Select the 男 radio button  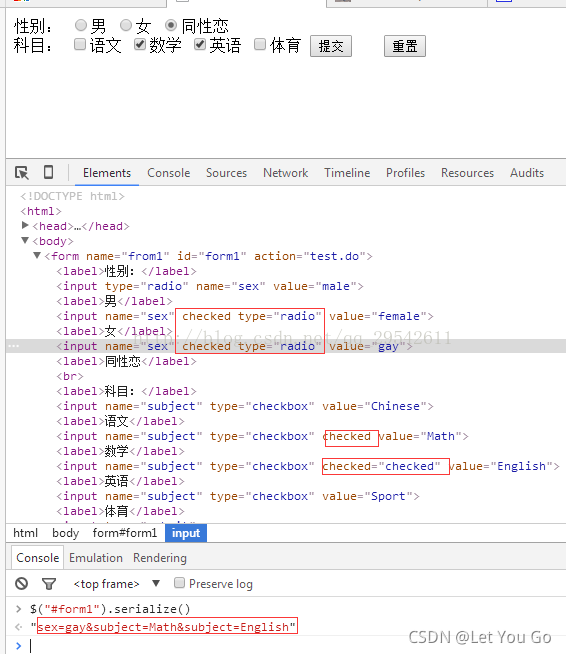(81, 25)
